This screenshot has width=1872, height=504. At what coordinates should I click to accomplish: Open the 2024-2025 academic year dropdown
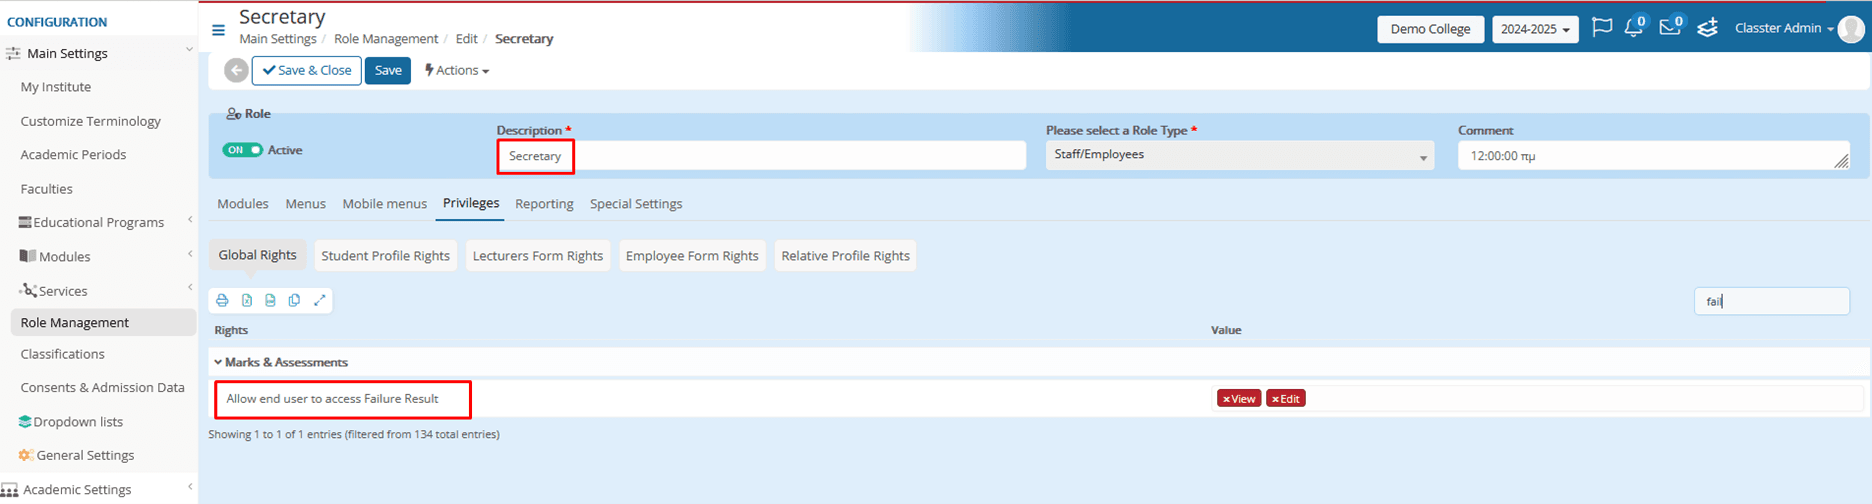(x=1535, y=29)
